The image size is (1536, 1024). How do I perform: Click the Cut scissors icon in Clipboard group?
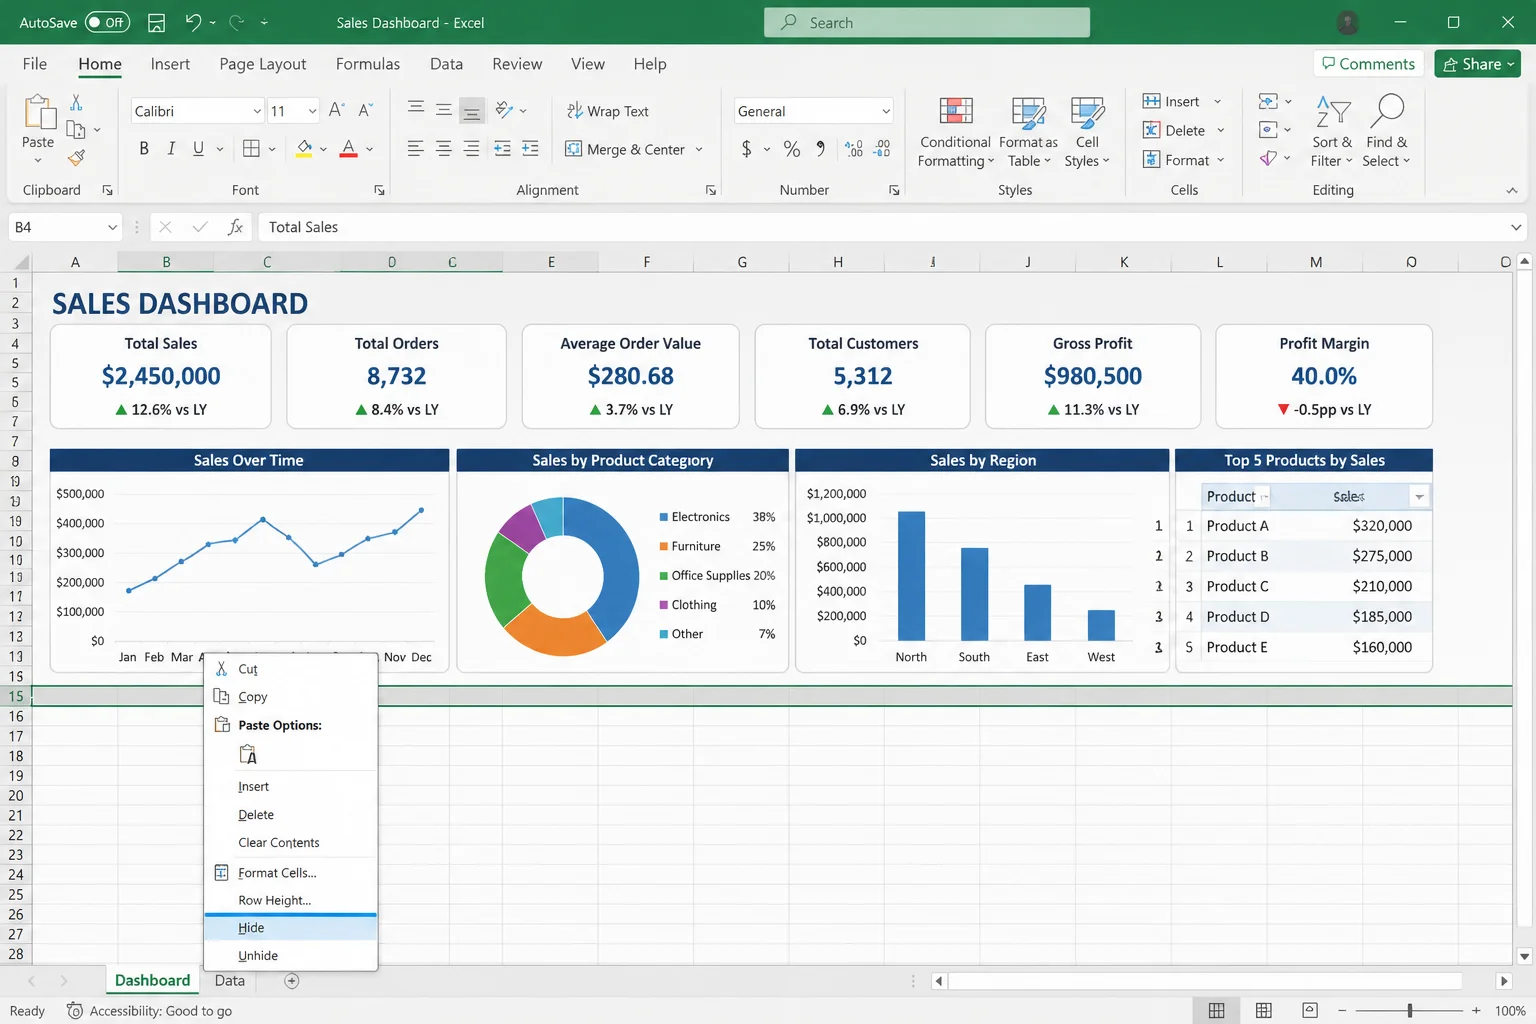coord(76,102)
